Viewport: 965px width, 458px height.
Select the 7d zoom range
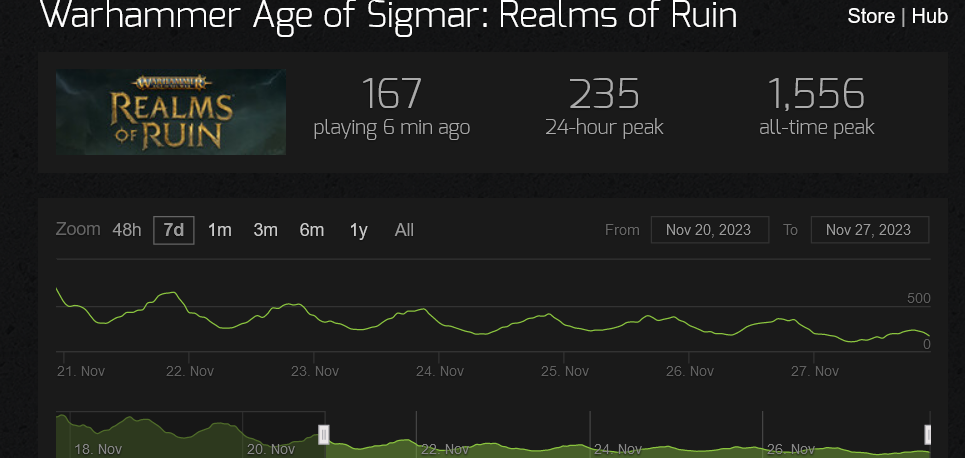tap(174, 230)
